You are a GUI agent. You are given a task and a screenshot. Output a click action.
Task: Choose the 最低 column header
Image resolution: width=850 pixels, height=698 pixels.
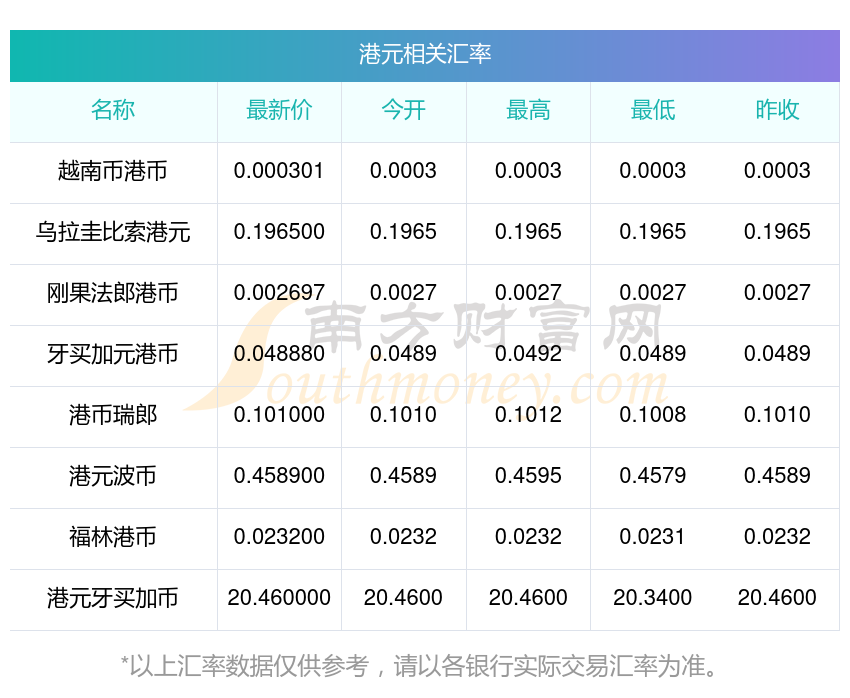coord(653,110)
